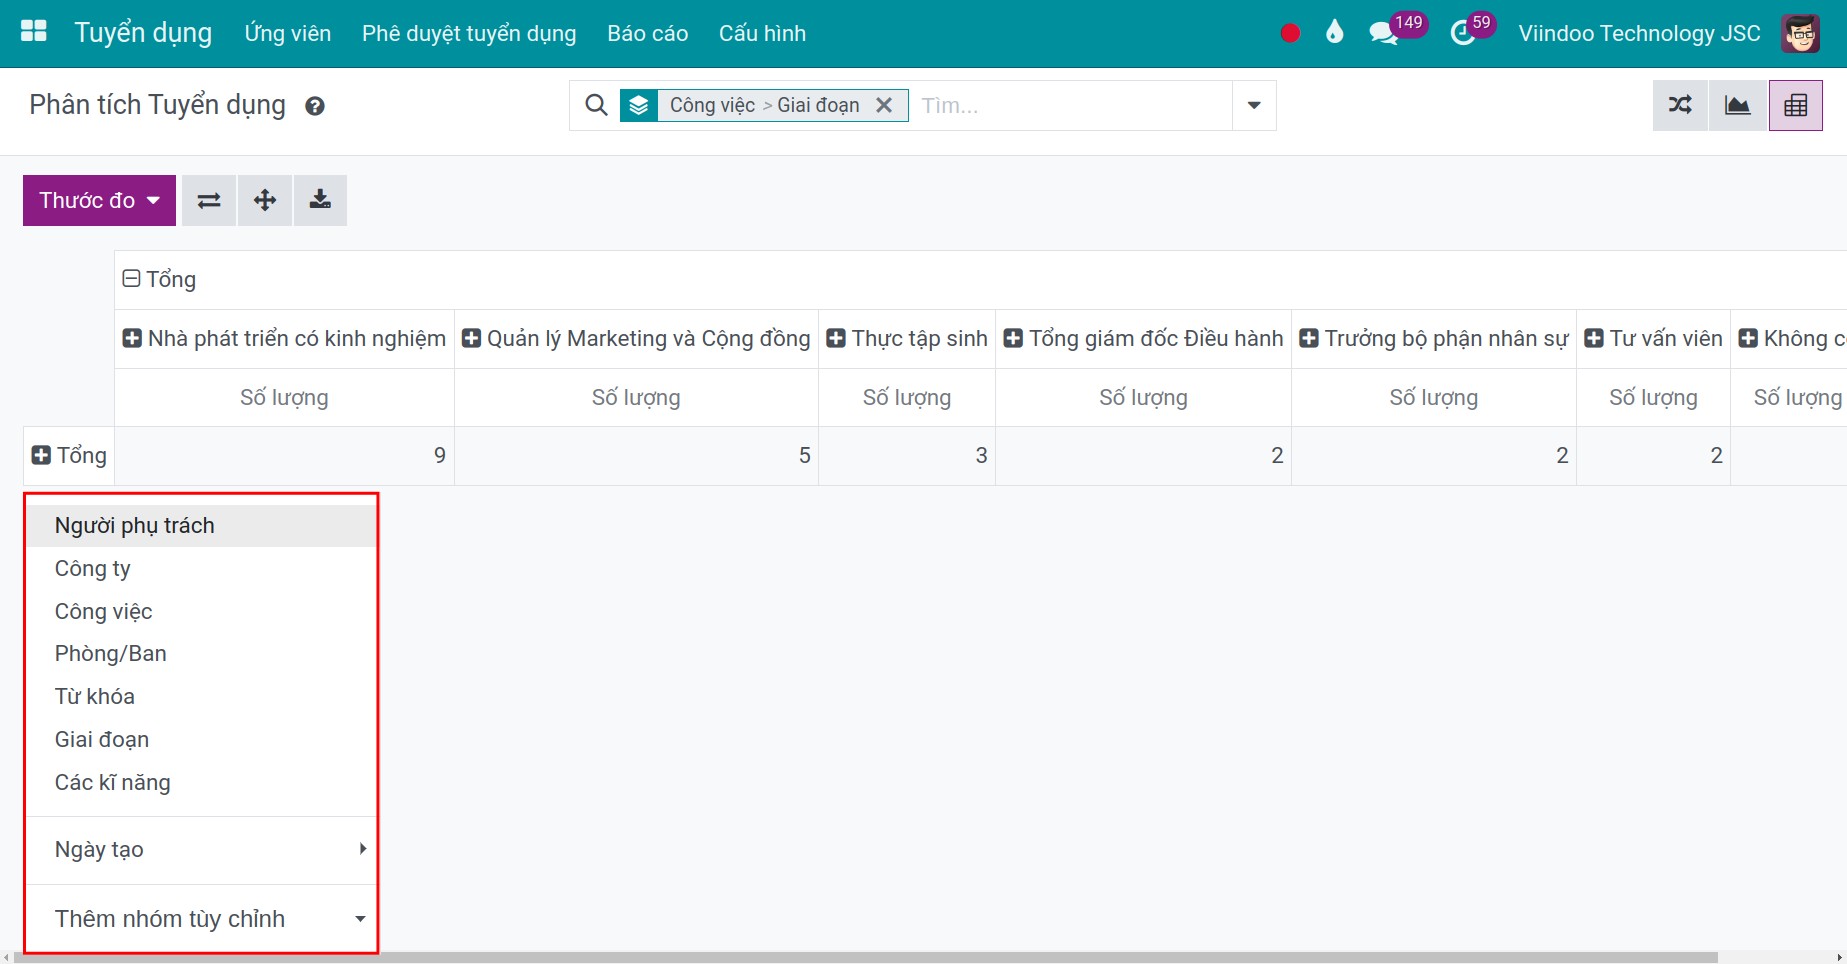
Task: Open the Cấu hình menu
Action: pos(762,33)
